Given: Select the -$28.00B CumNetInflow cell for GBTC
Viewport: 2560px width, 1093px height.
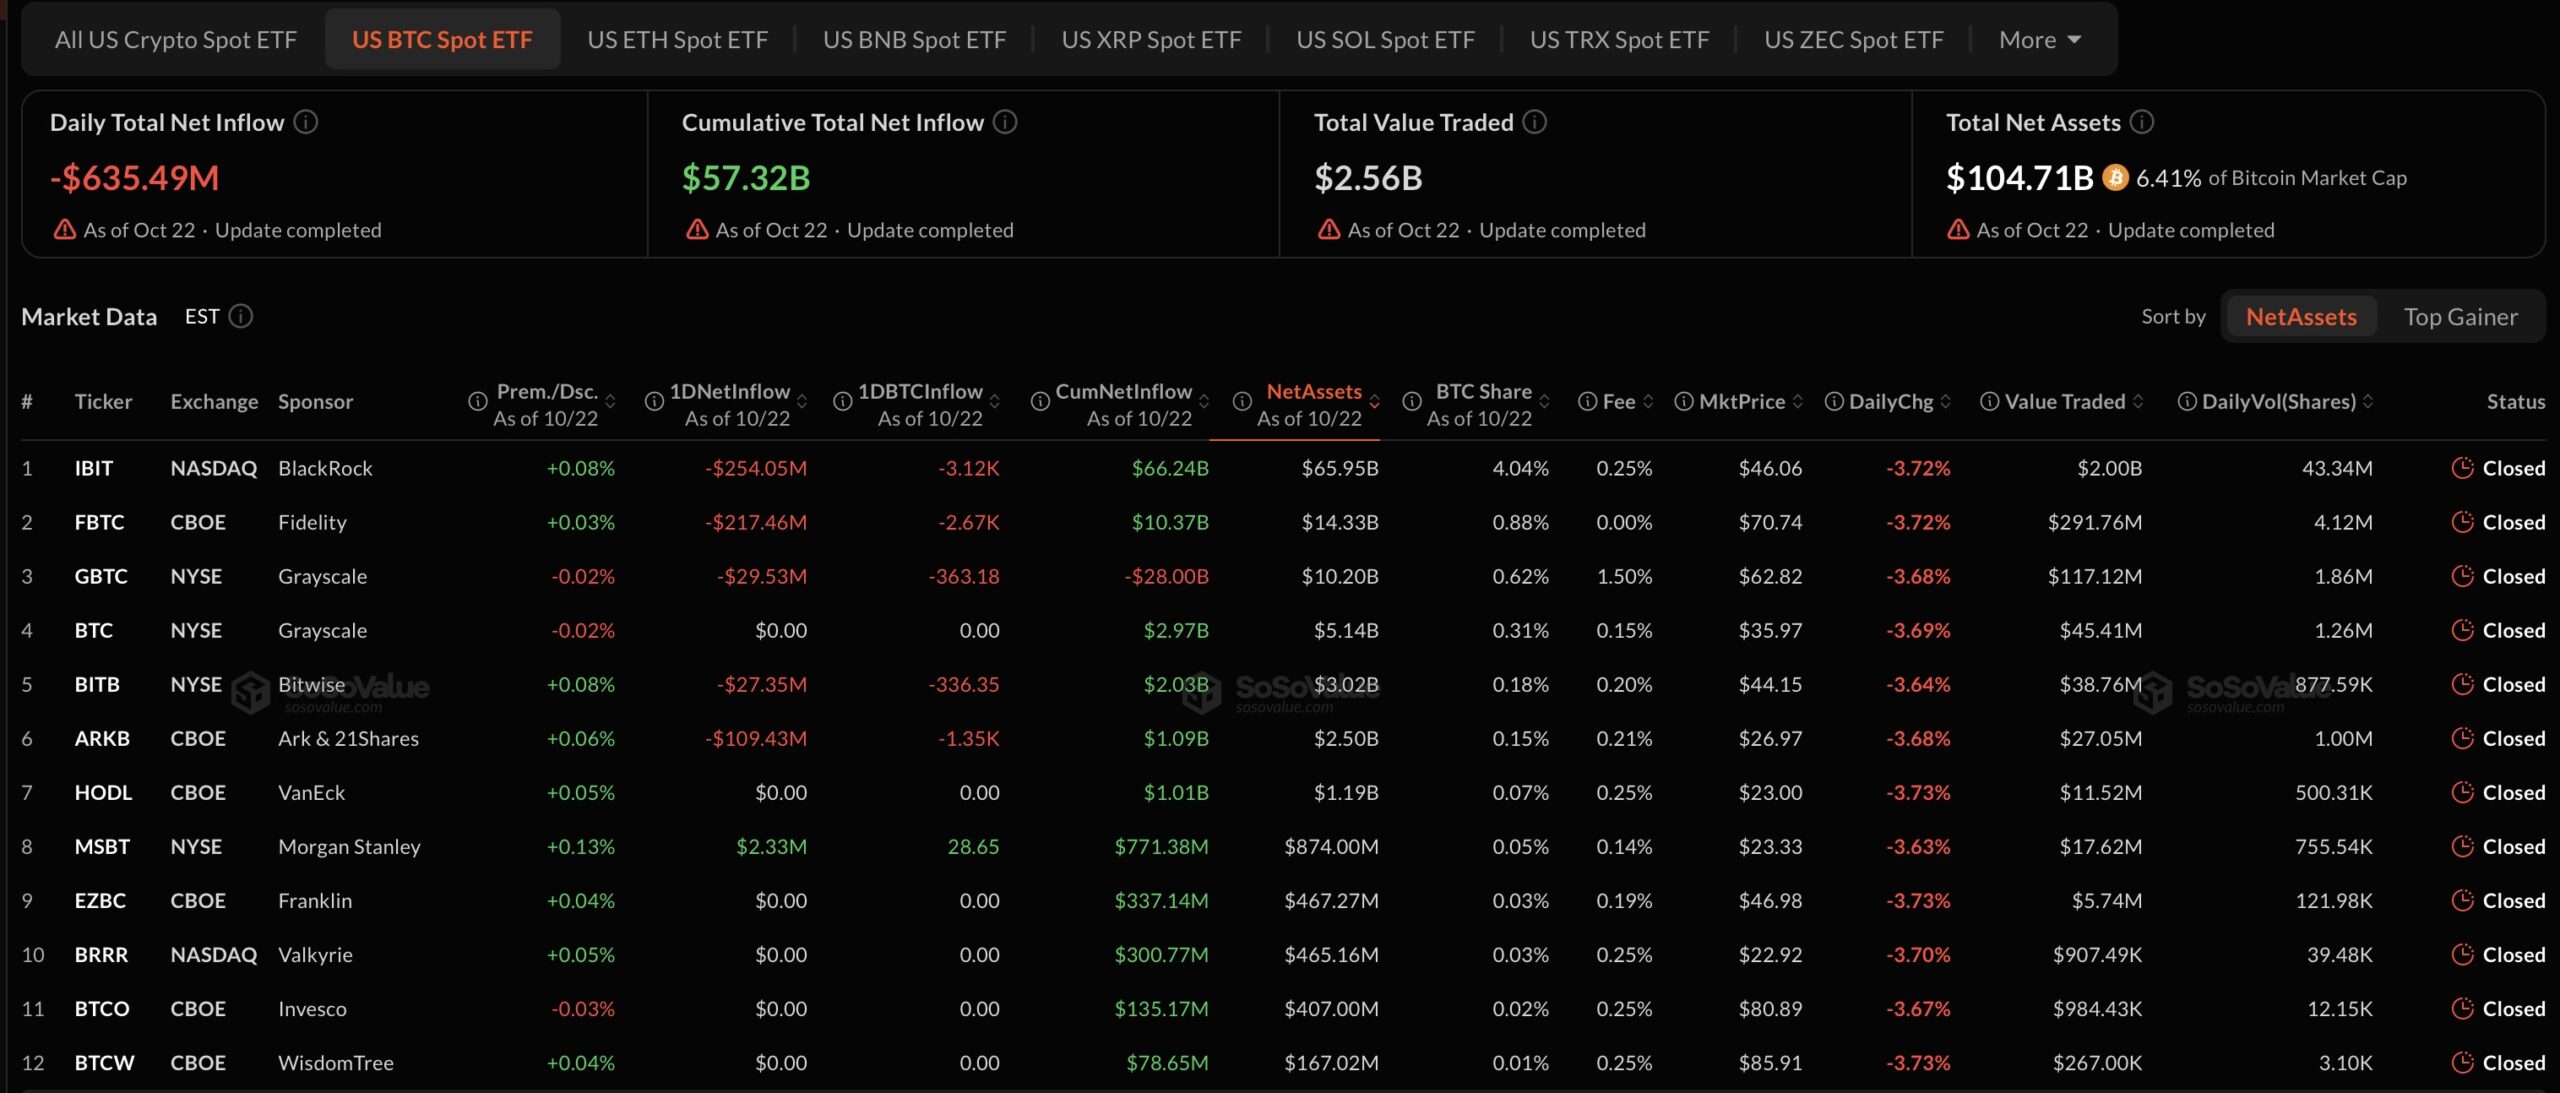Looking at the screenshot, I should coord(1166,576).
